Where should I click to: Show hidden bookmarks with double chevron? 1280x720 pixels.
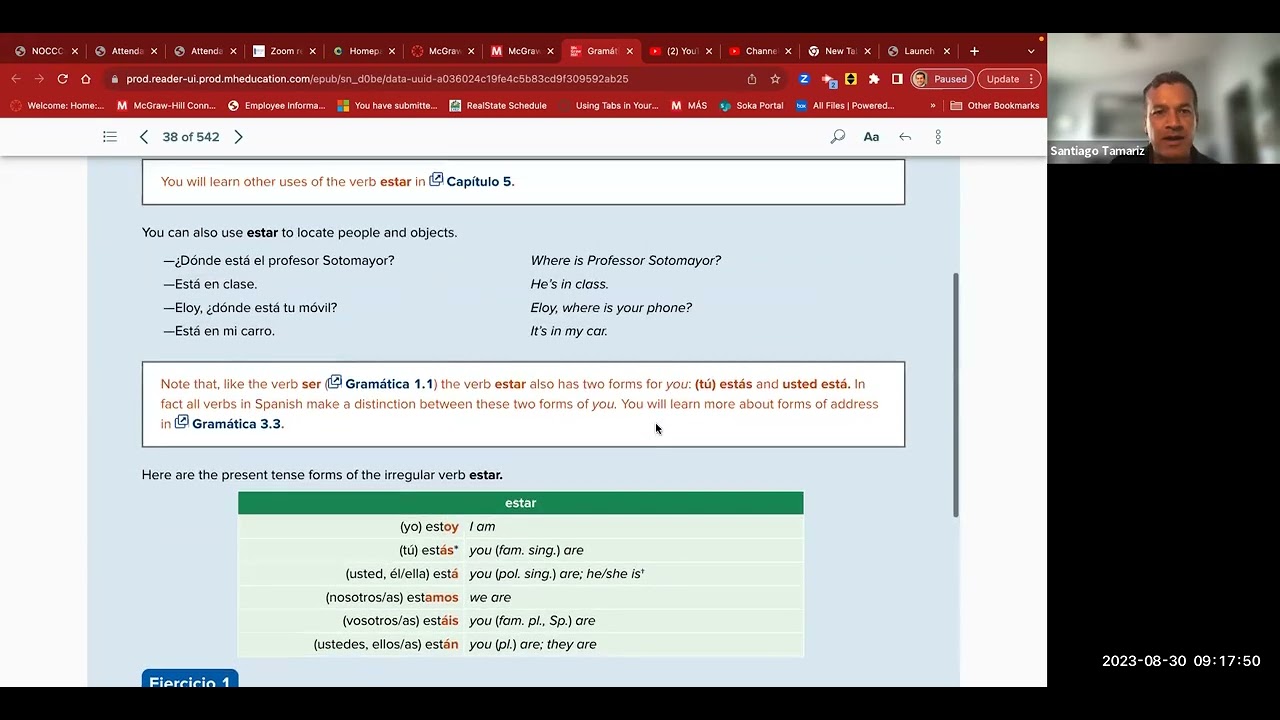(x=933, y=106)
